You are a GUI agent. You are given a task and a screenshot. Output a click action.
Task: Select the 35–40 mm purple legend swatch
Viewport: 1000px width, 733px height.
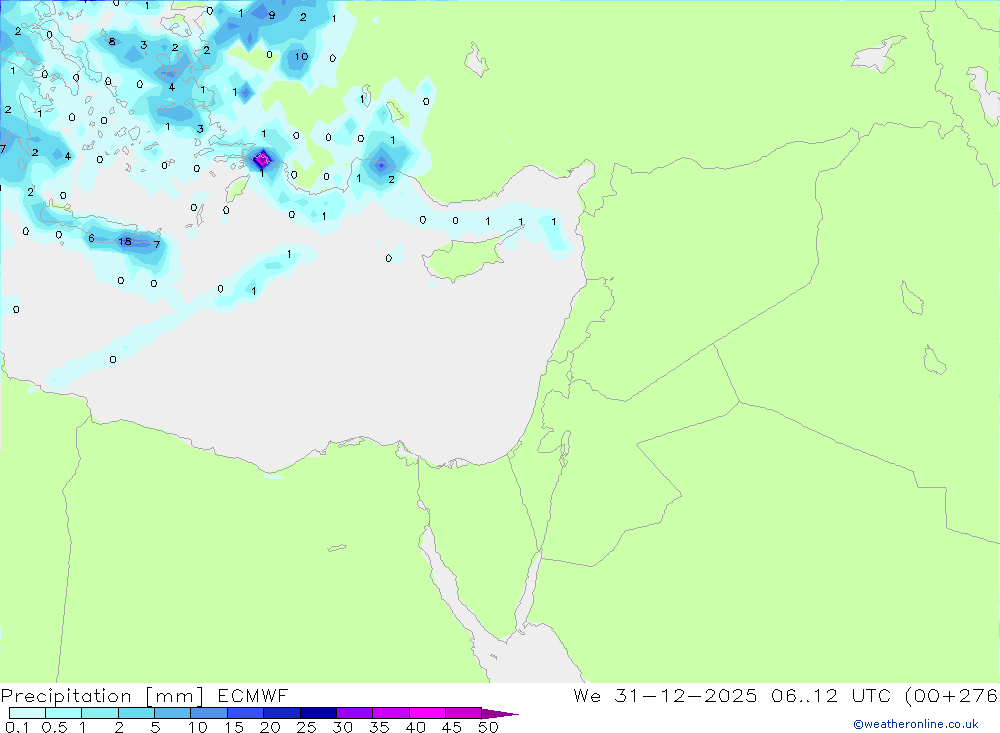click(390, 713)
